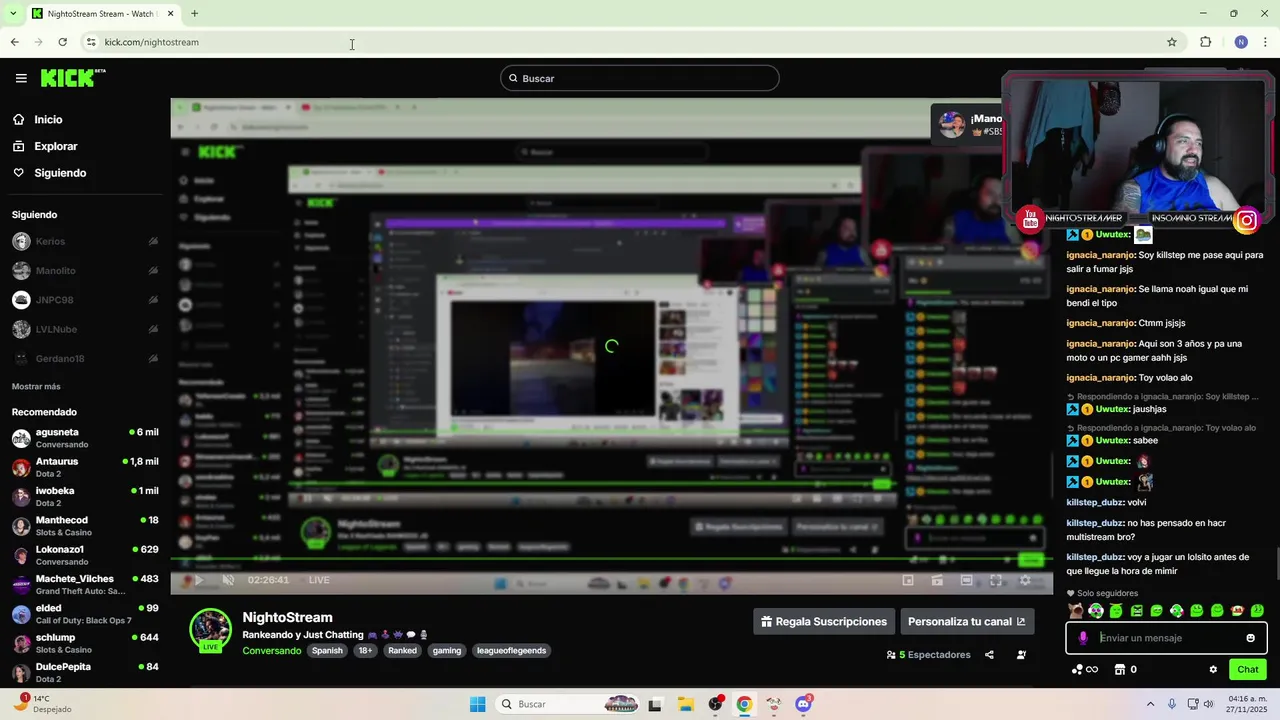Toggle notifications for Gerdano18
Viewport: 1280px width, 720px height.
pyautogui.click(x=153, y=358)
